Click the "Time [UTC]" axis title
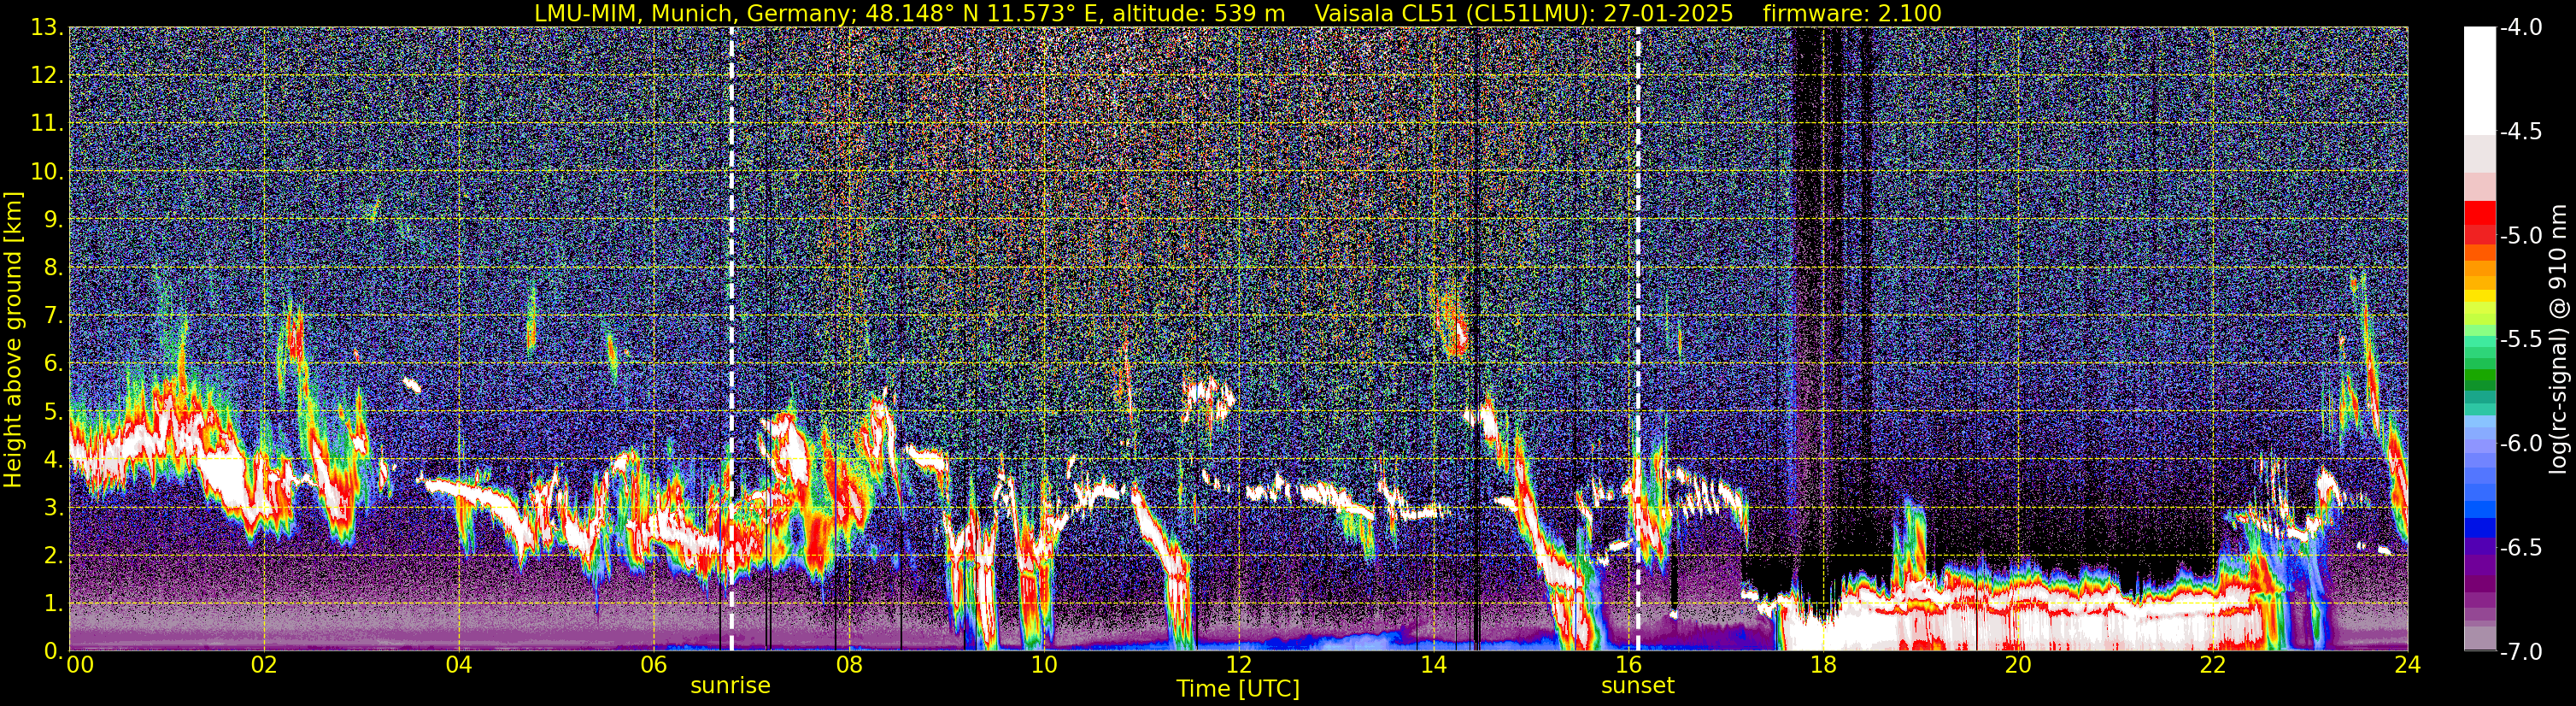 (1238, 689)
